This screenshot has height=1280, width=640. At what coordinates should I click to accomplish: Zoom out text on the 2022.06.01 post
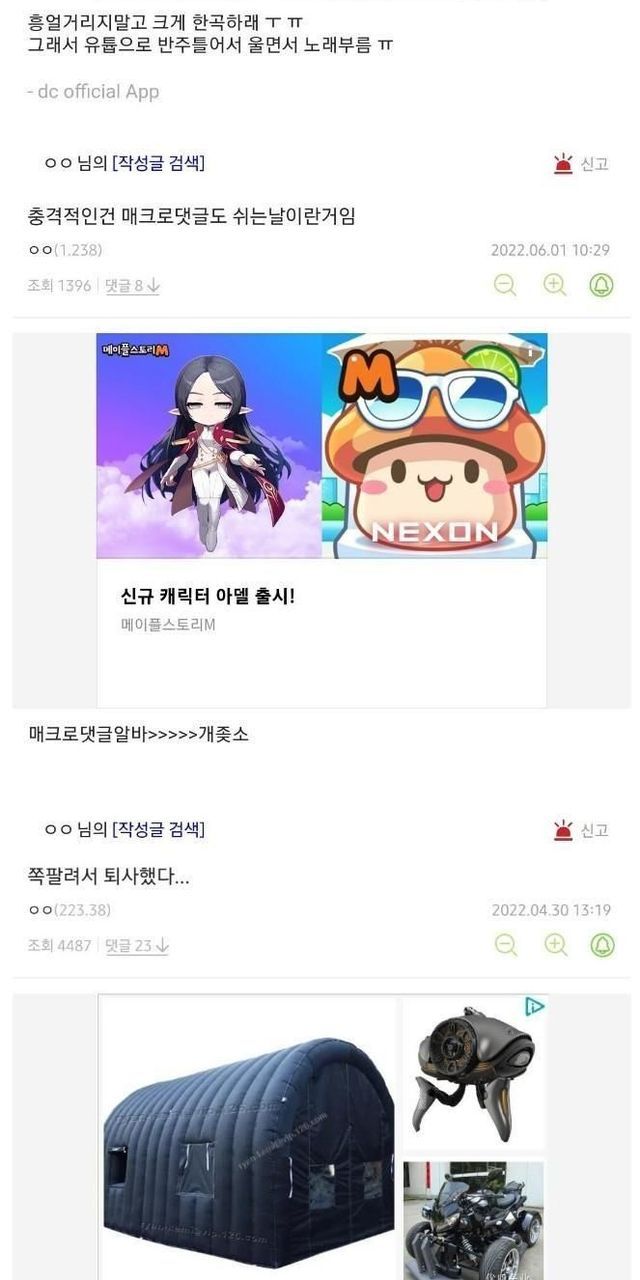[x=506, y=285]
